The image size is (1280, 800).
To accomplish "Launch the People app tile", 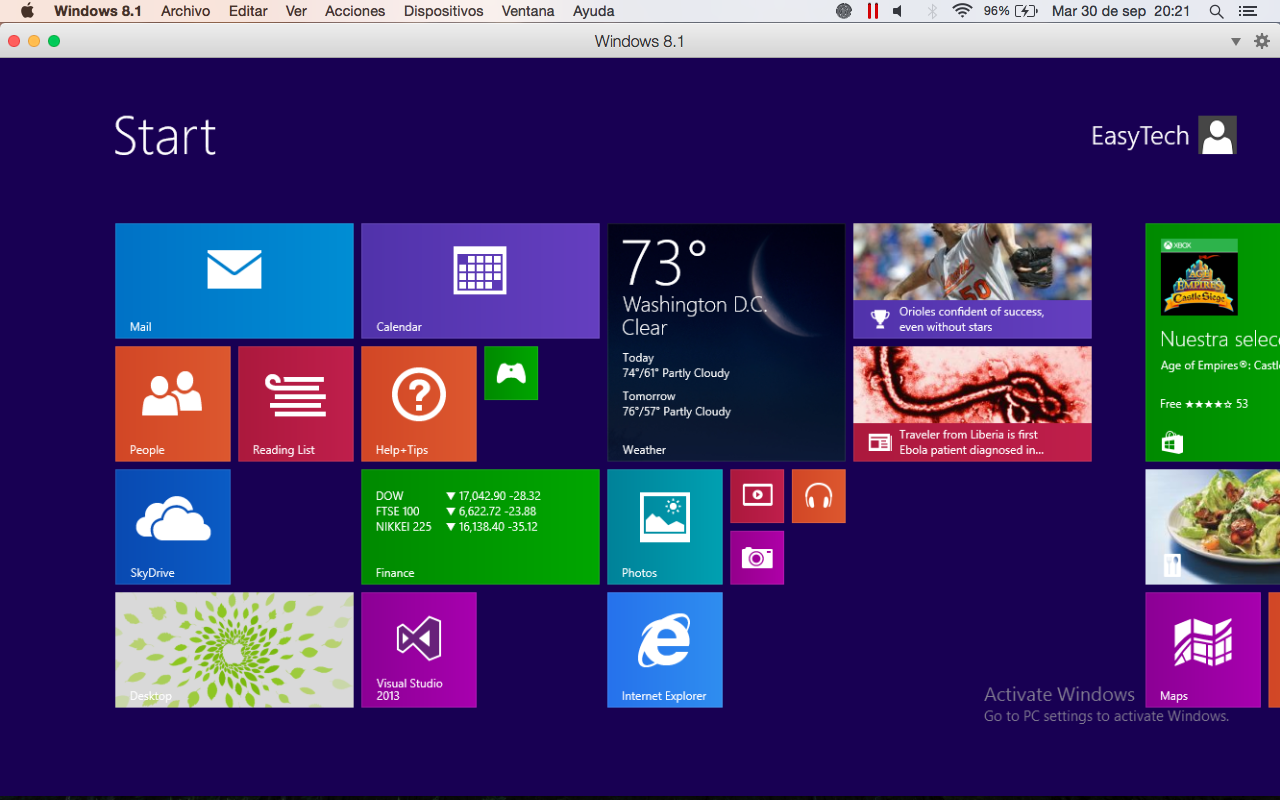I will coord(173,404).
